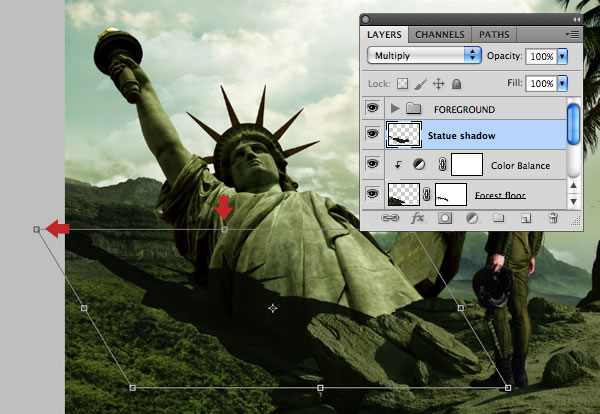Toggle lock position move icon

[x=439, y=83]
